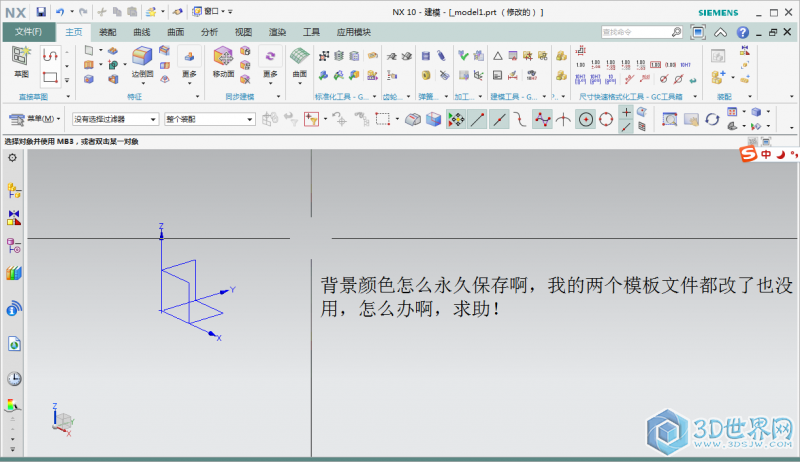Select the Rectangle sketch tool
Image resolution: width=800 pixels, height=462 pixels.
pyautogui.click(x=50, y=78)
